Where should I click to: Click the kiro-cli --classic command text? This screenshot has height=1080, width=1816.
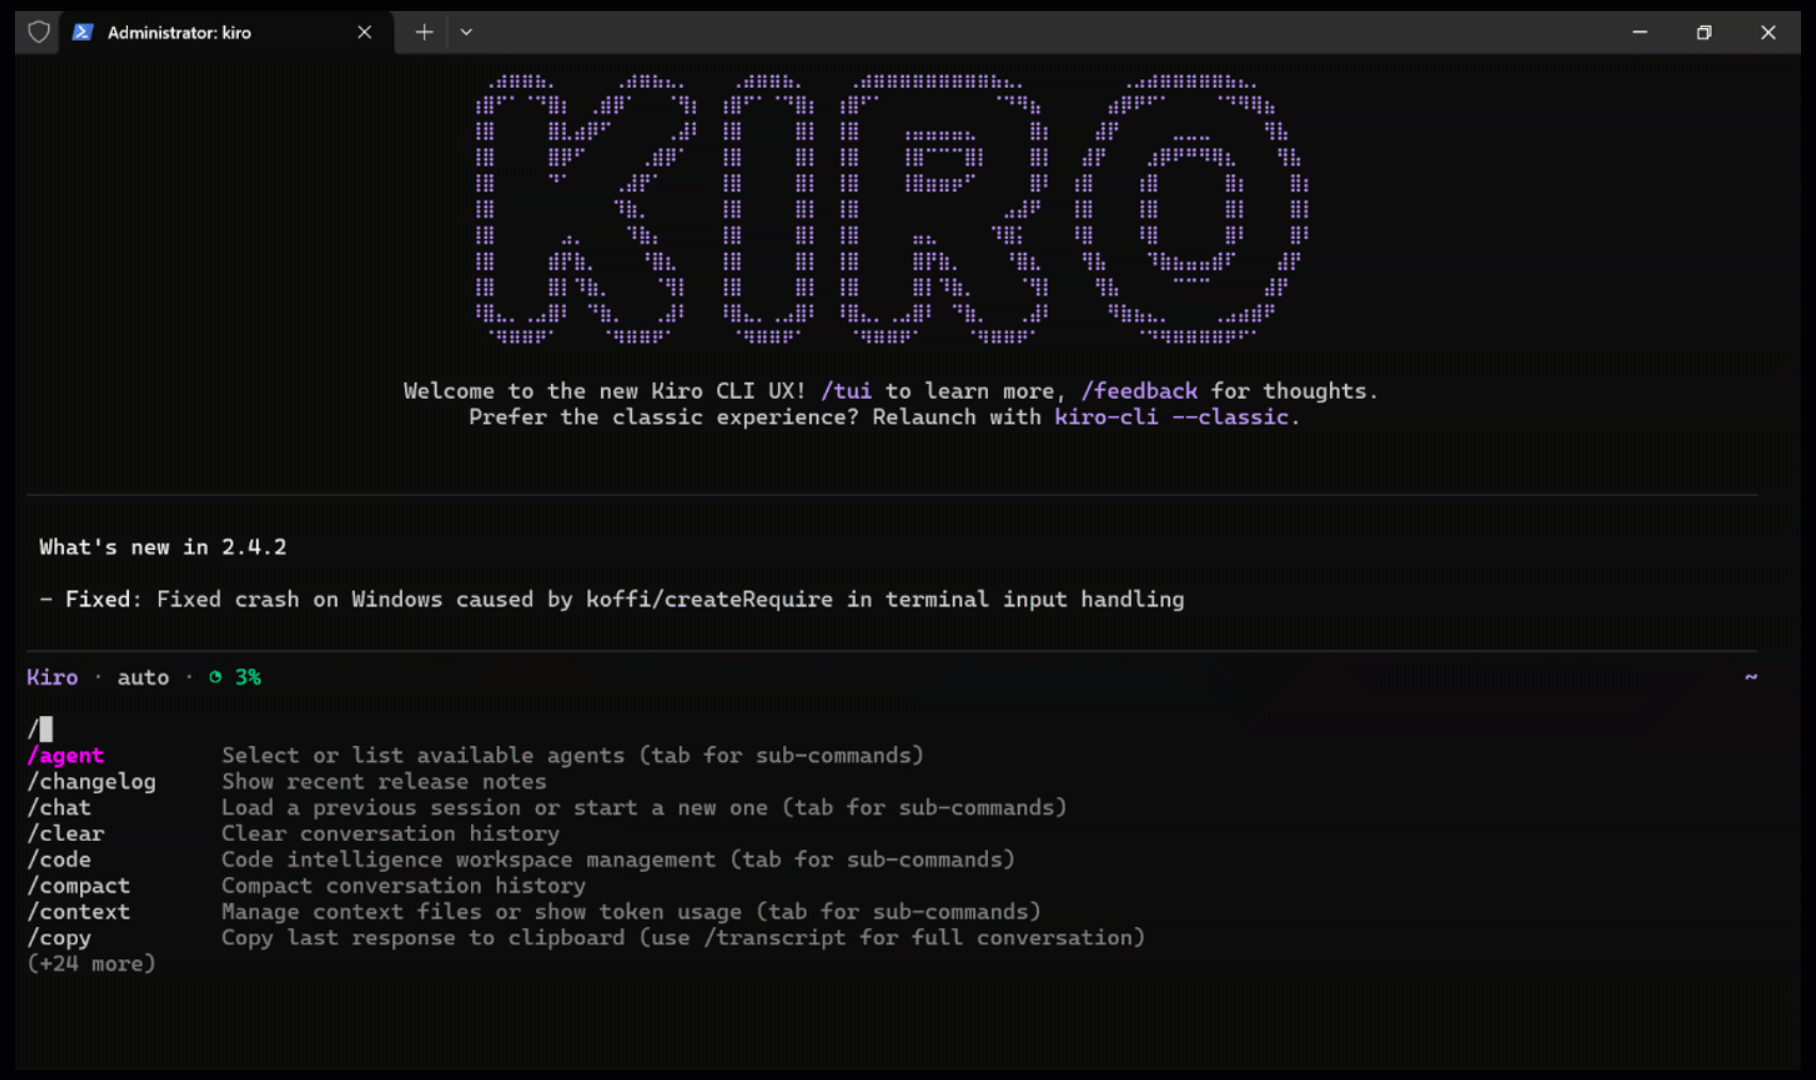(1171, 417)
